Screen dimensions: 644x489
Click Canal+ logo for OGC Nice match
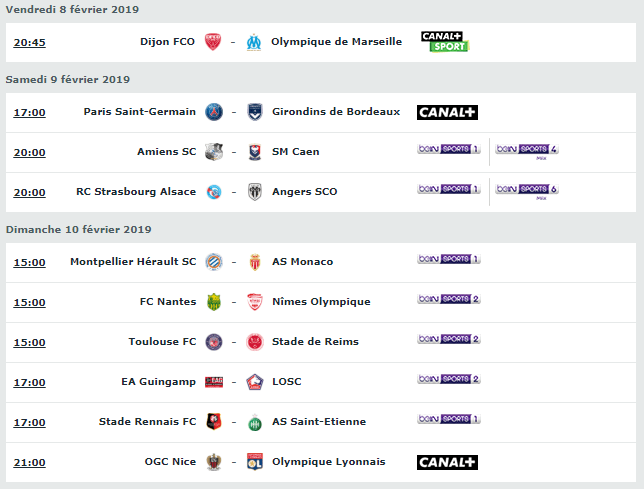click(x=447, y=462)
